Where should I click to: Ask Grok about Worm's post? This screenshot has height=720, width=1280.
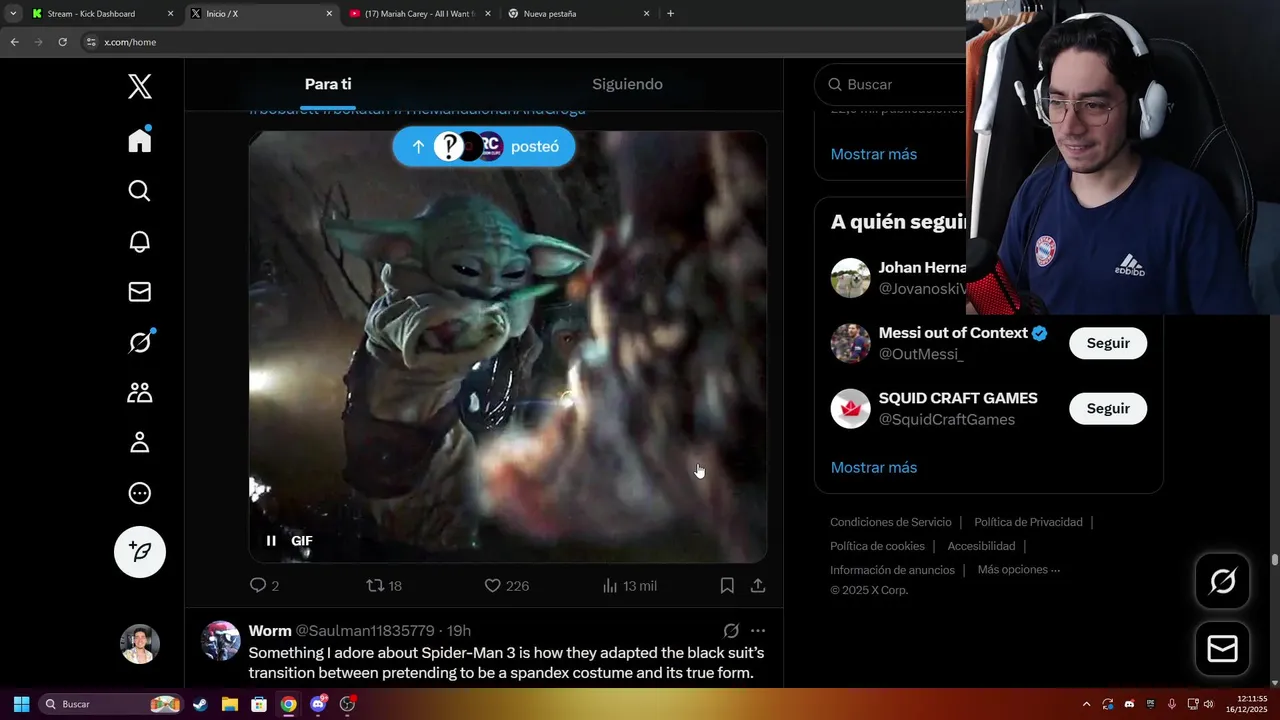(731, 631)
